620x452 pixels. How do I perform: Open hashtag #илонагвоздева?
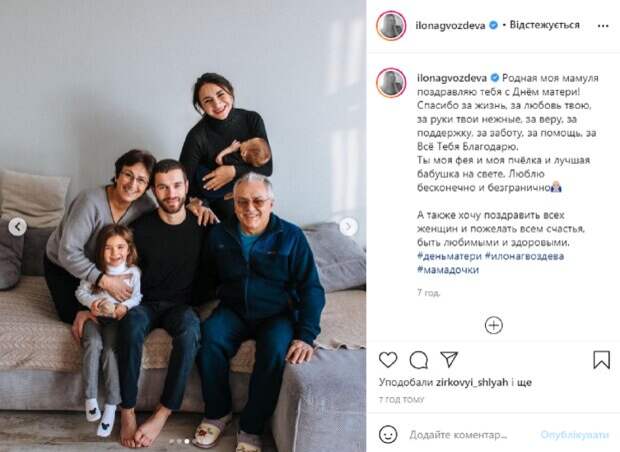[x=524, y=256]
